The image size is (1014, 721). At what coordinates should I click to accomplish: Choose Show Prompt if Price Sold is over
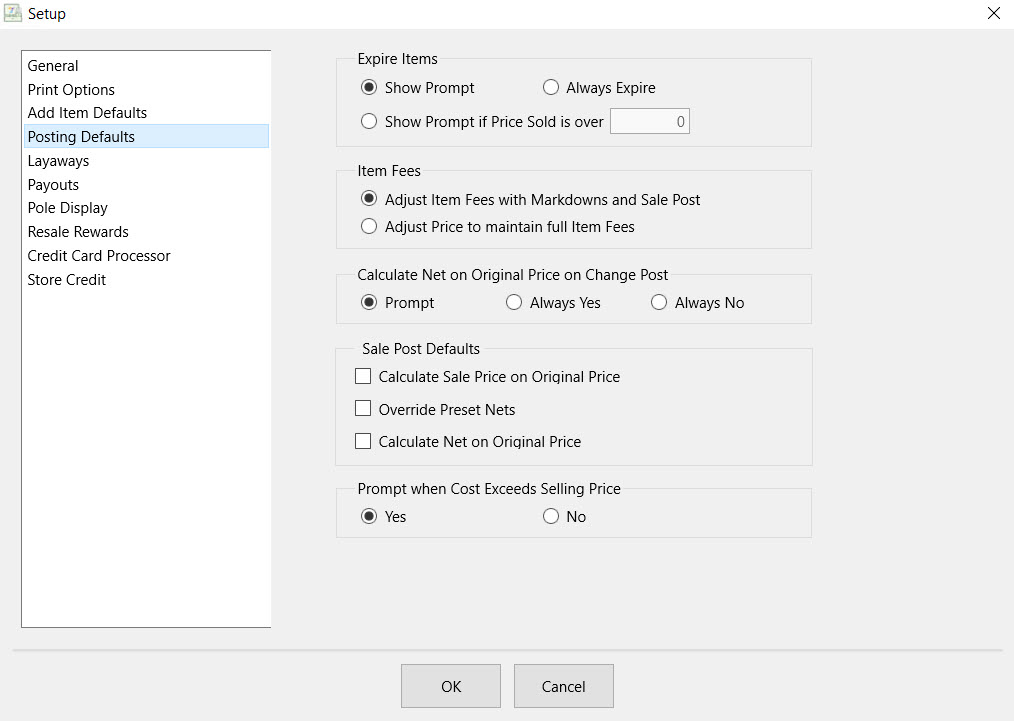[369, 122]
